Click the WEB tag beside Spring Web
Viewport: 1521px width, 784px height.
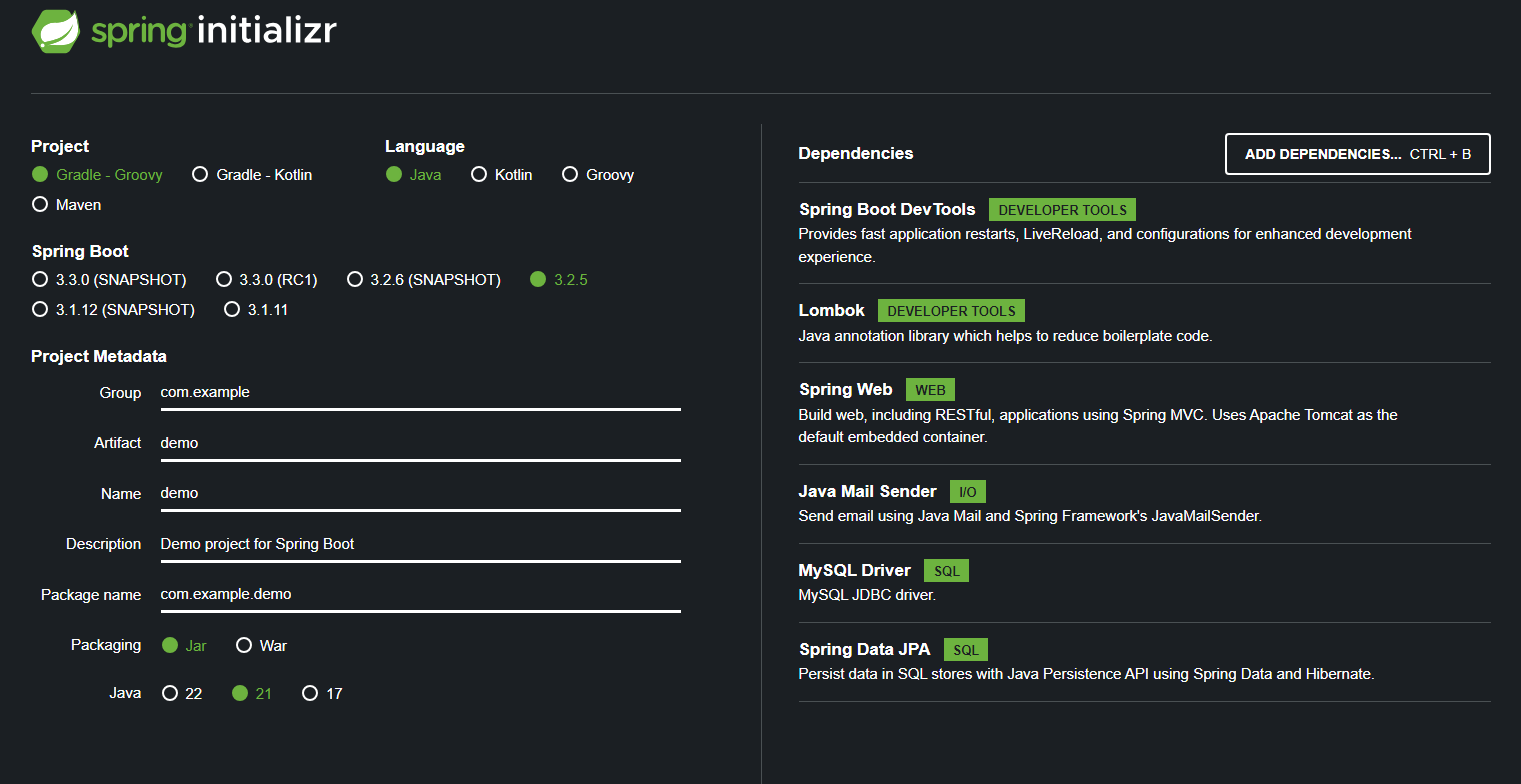tap(931, 390)
